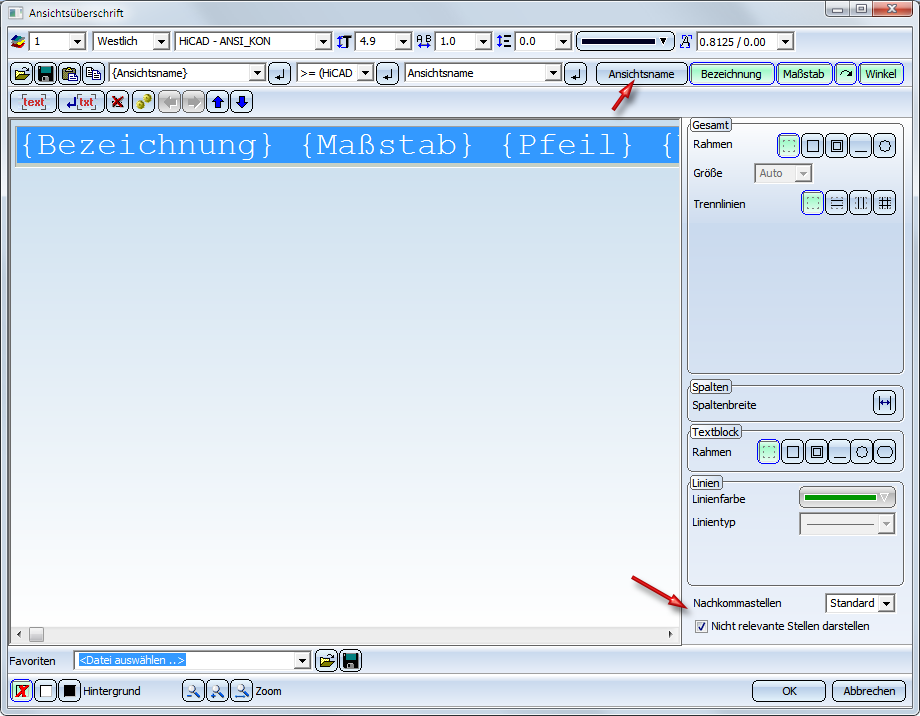Click the paste clipboard icon
Viewport: 920px width, 716px height.
point(69,73)
